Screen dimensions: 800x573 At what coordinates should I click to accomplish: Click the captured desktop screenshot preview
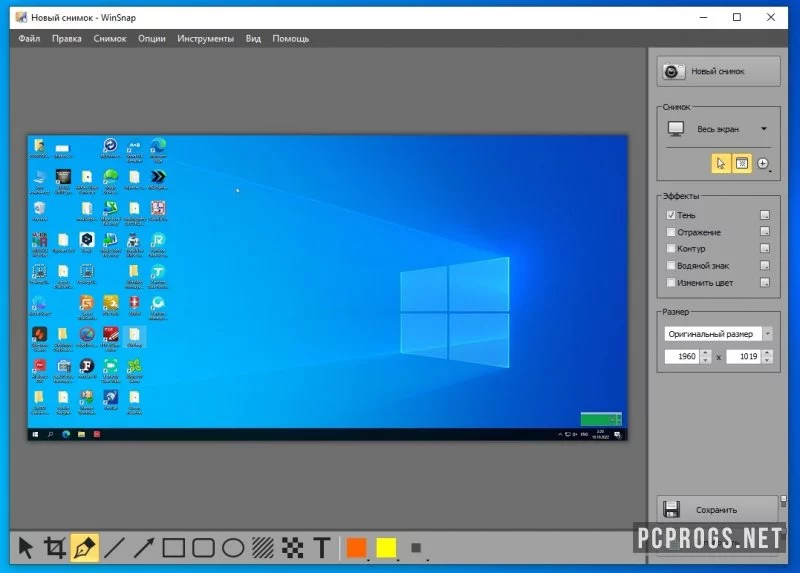[x=328, y=288]
